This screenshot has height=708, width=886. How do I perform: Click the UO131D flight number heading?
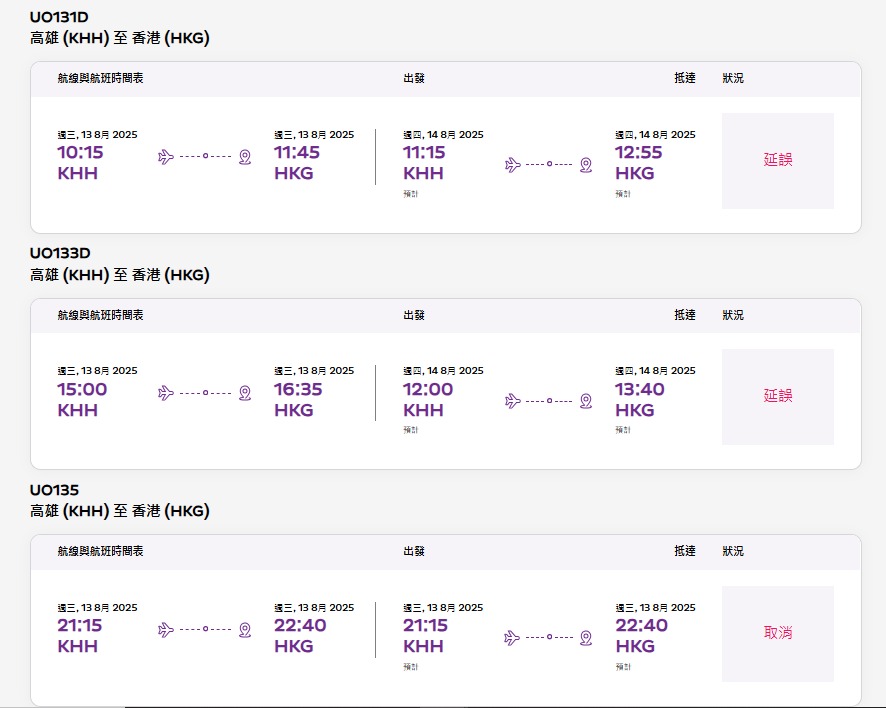[x=59, y=17]
